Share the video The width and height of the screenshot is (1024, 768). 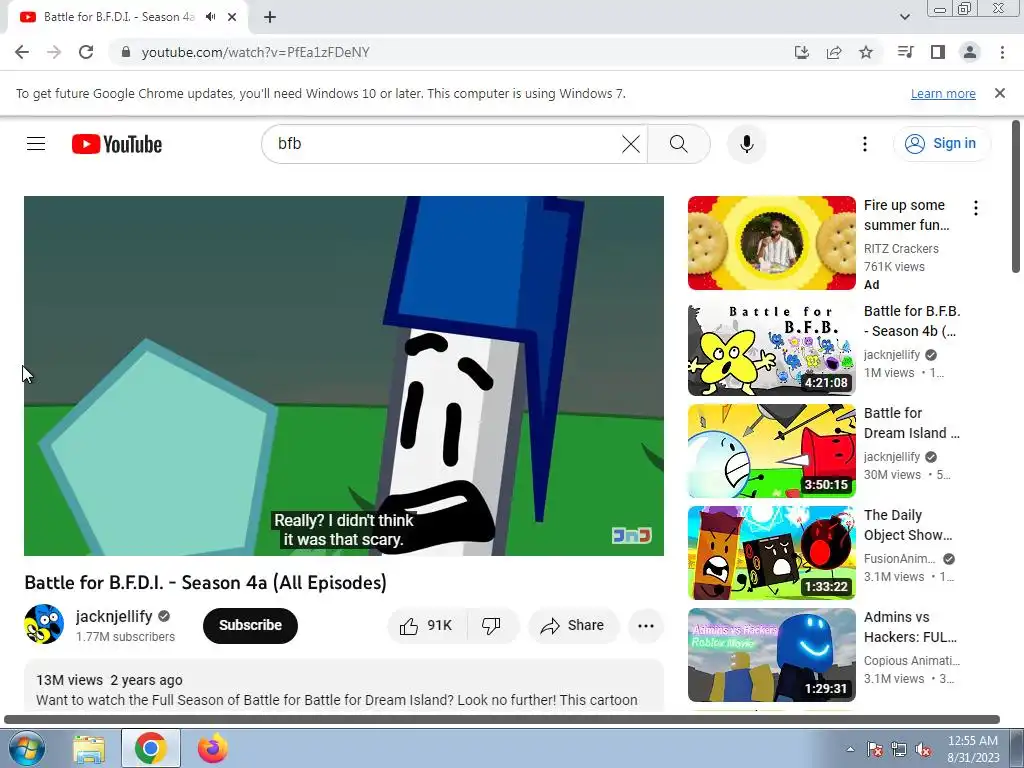pos(573,626)
